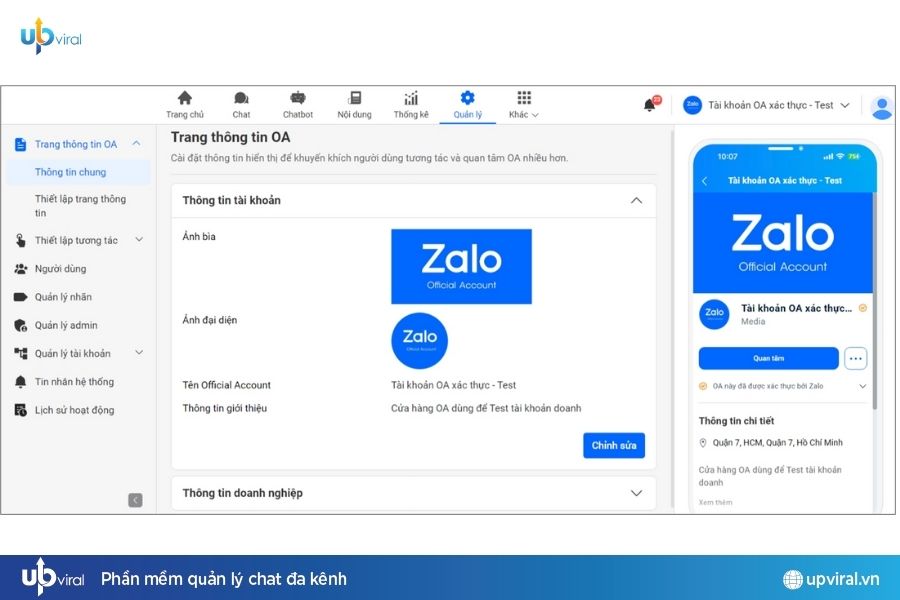Expand the OA verification notice in preview
Screen dimensions: 900x600
863,386
